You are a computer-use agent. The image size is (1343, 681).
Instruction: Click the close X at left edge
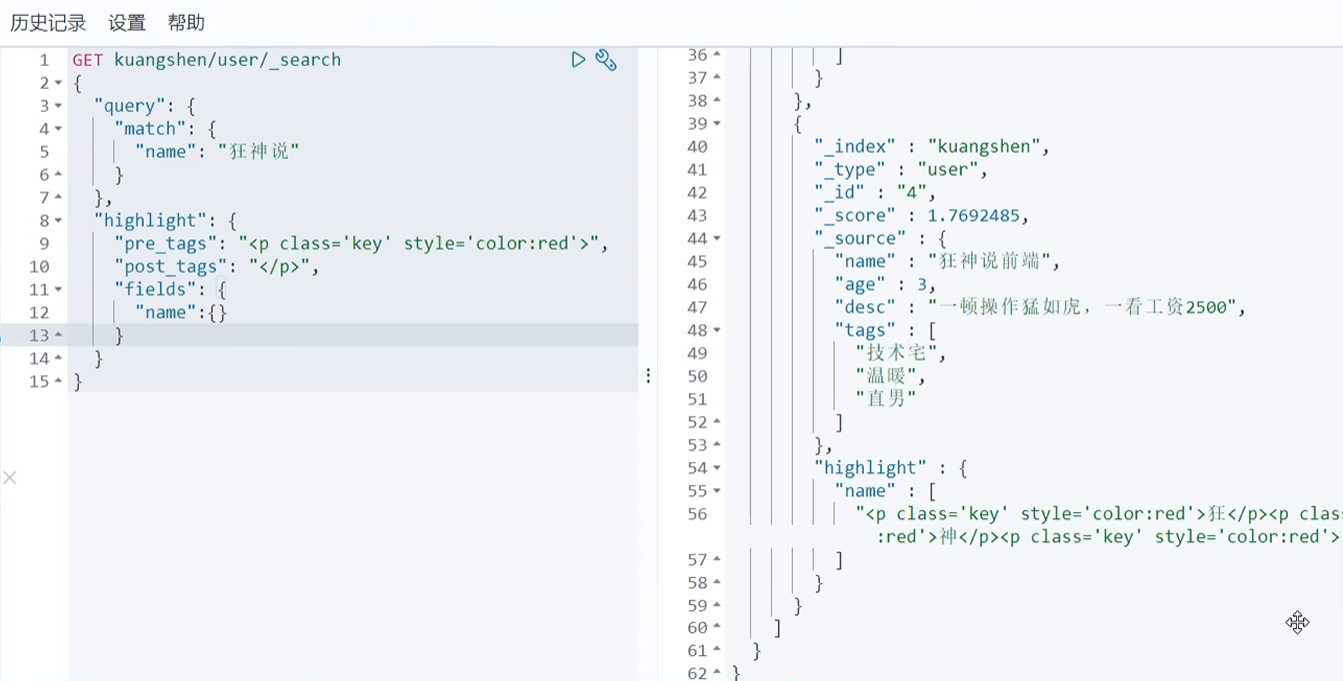point(10,478)
